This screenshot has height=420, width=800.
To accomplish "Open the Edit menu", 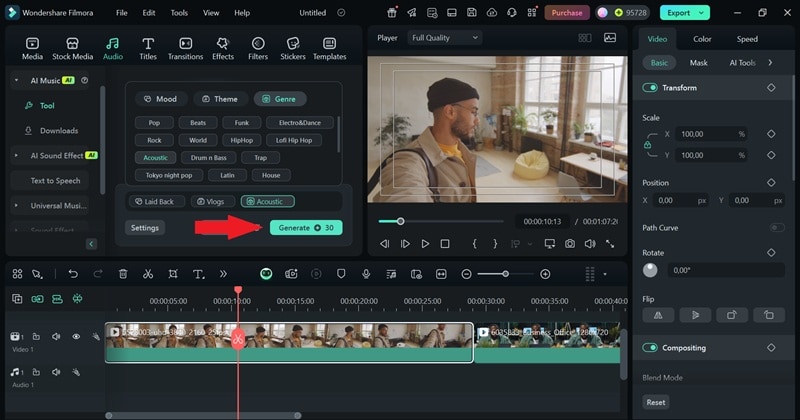I will pos(149,13).
